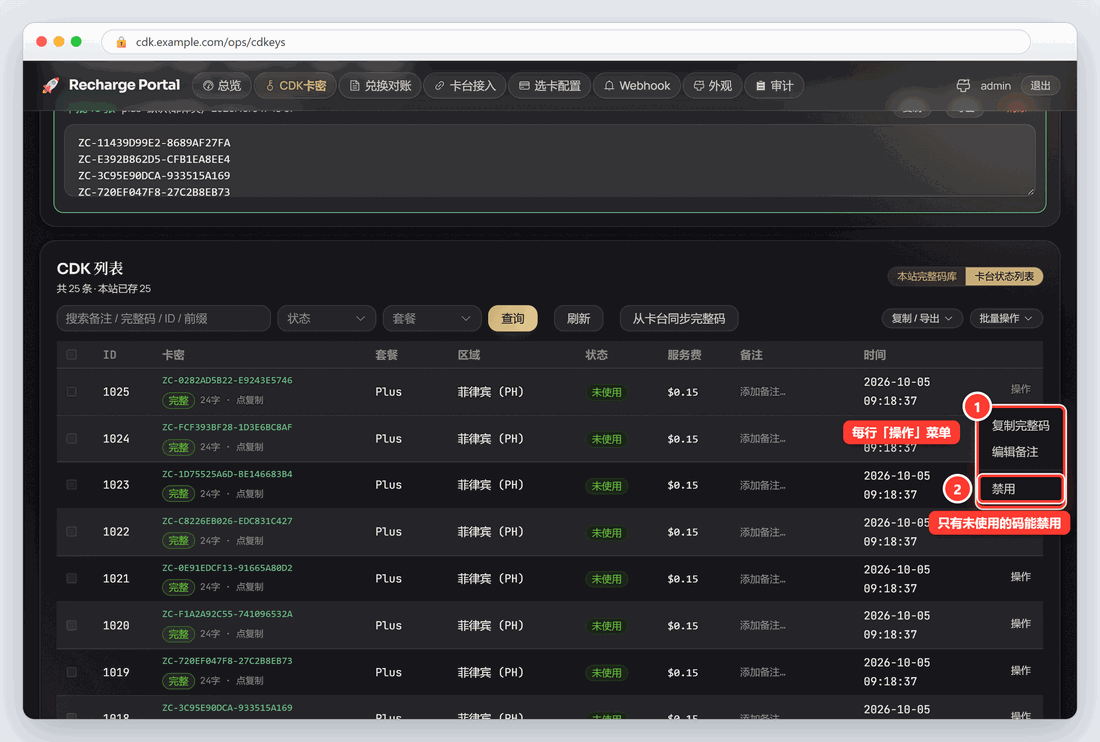The width and height of the screenshot is (1100, 742).
Task: Tick the checkbox for row 1023
Action: coord(72,485)
